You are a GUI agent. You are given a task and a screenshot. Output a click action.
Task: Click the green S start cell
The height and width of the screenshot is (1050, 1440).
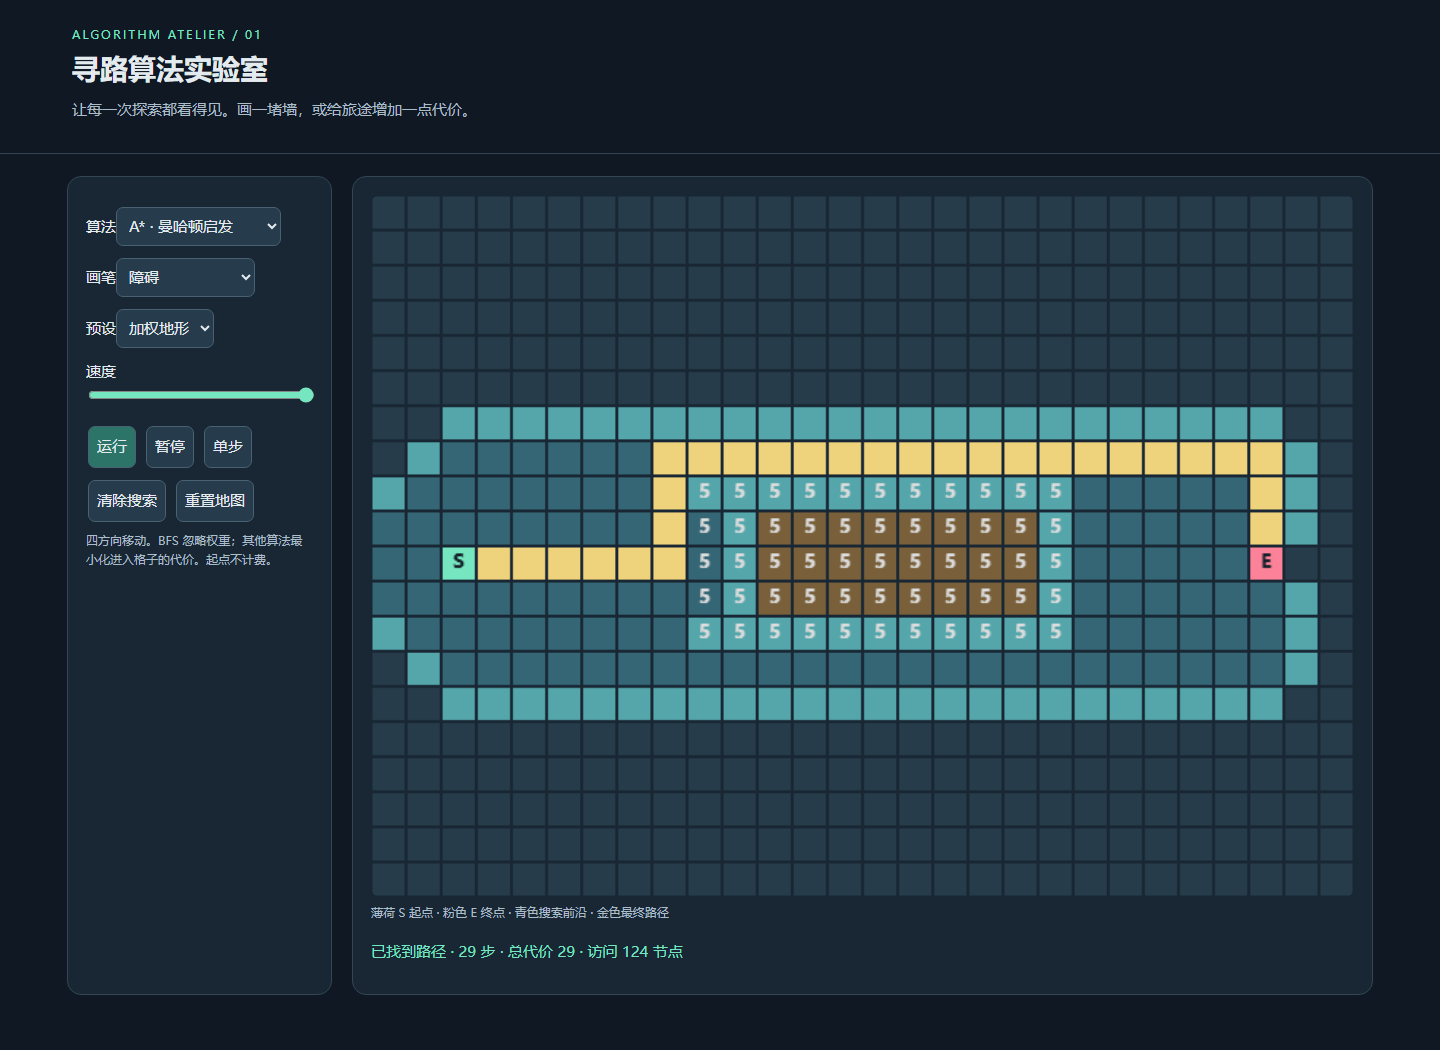coord(459,563)
